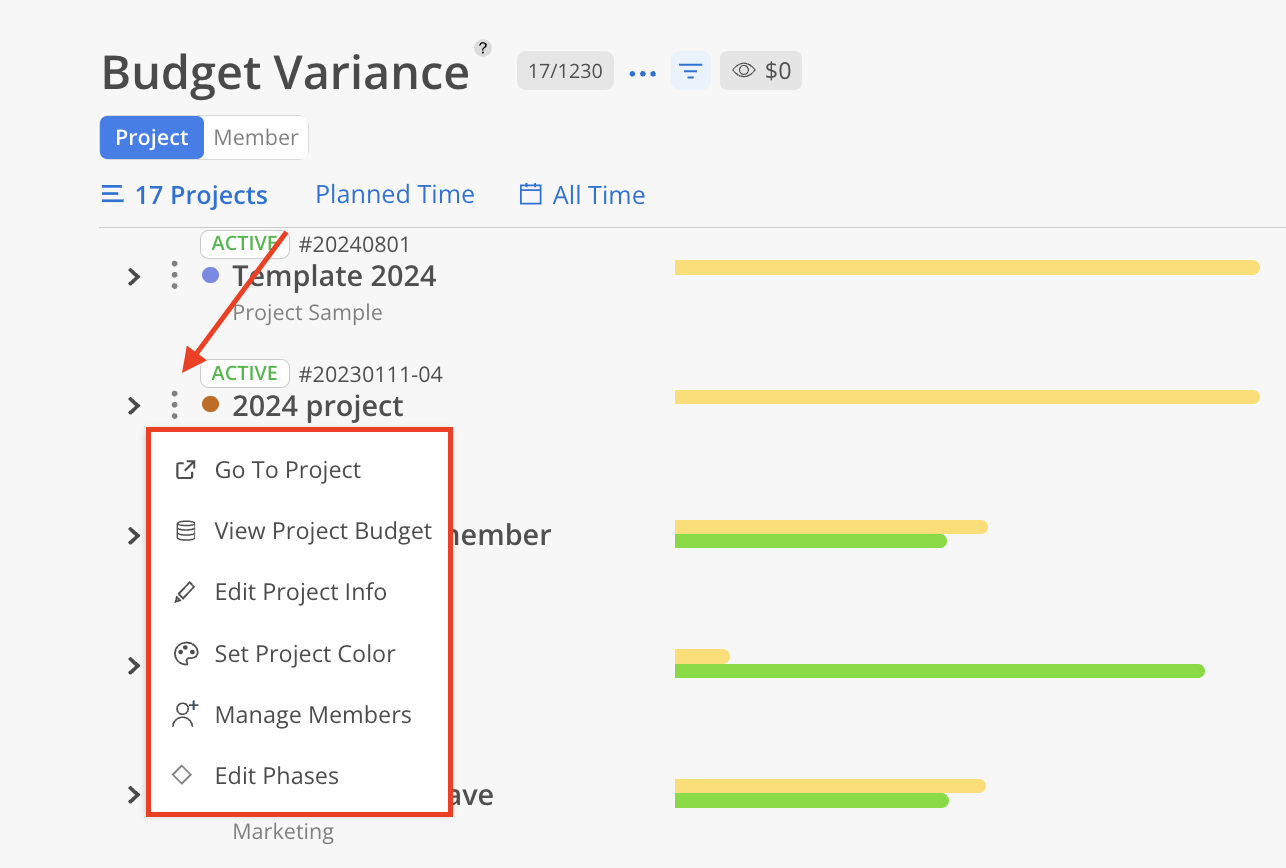Choose Set Project Color option
This screenshot has height=868, width=1286.
[305, 654]
